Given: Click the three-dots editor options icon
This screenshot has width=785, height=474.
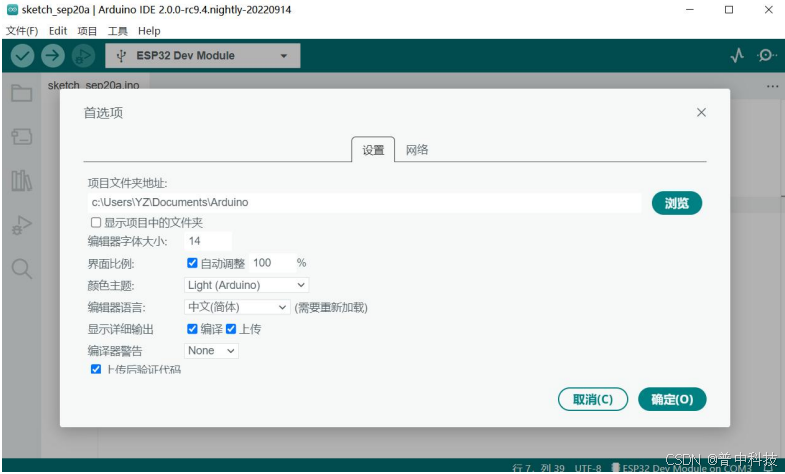Looking at the screenshot, I should tap(772, 86).
